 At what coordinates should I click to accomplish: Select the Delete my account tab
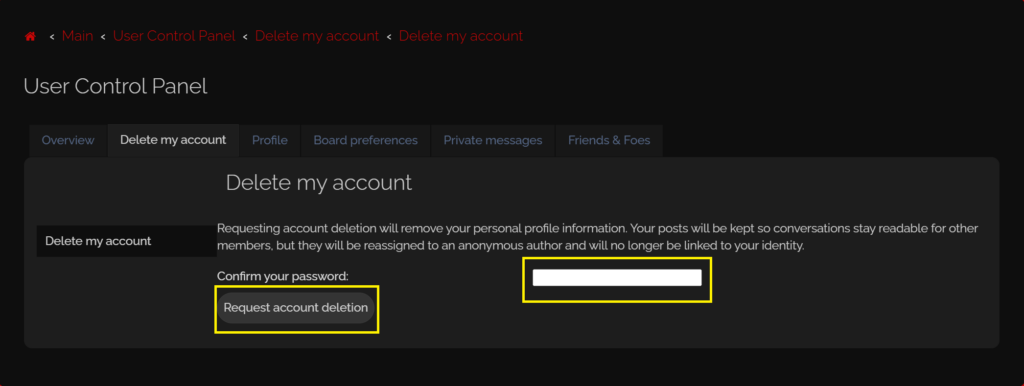pos(173,140)
